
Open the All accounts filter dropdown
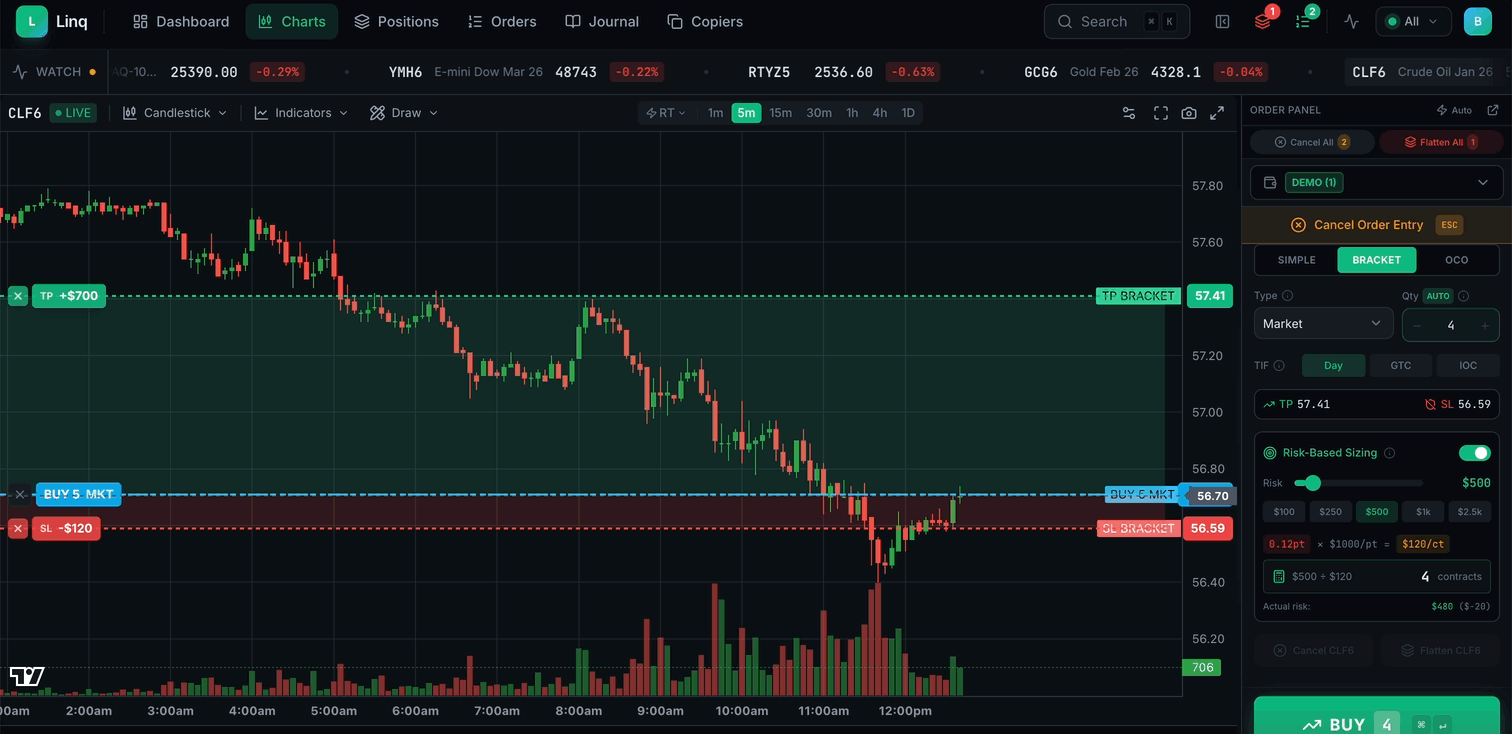[1413, 21]
